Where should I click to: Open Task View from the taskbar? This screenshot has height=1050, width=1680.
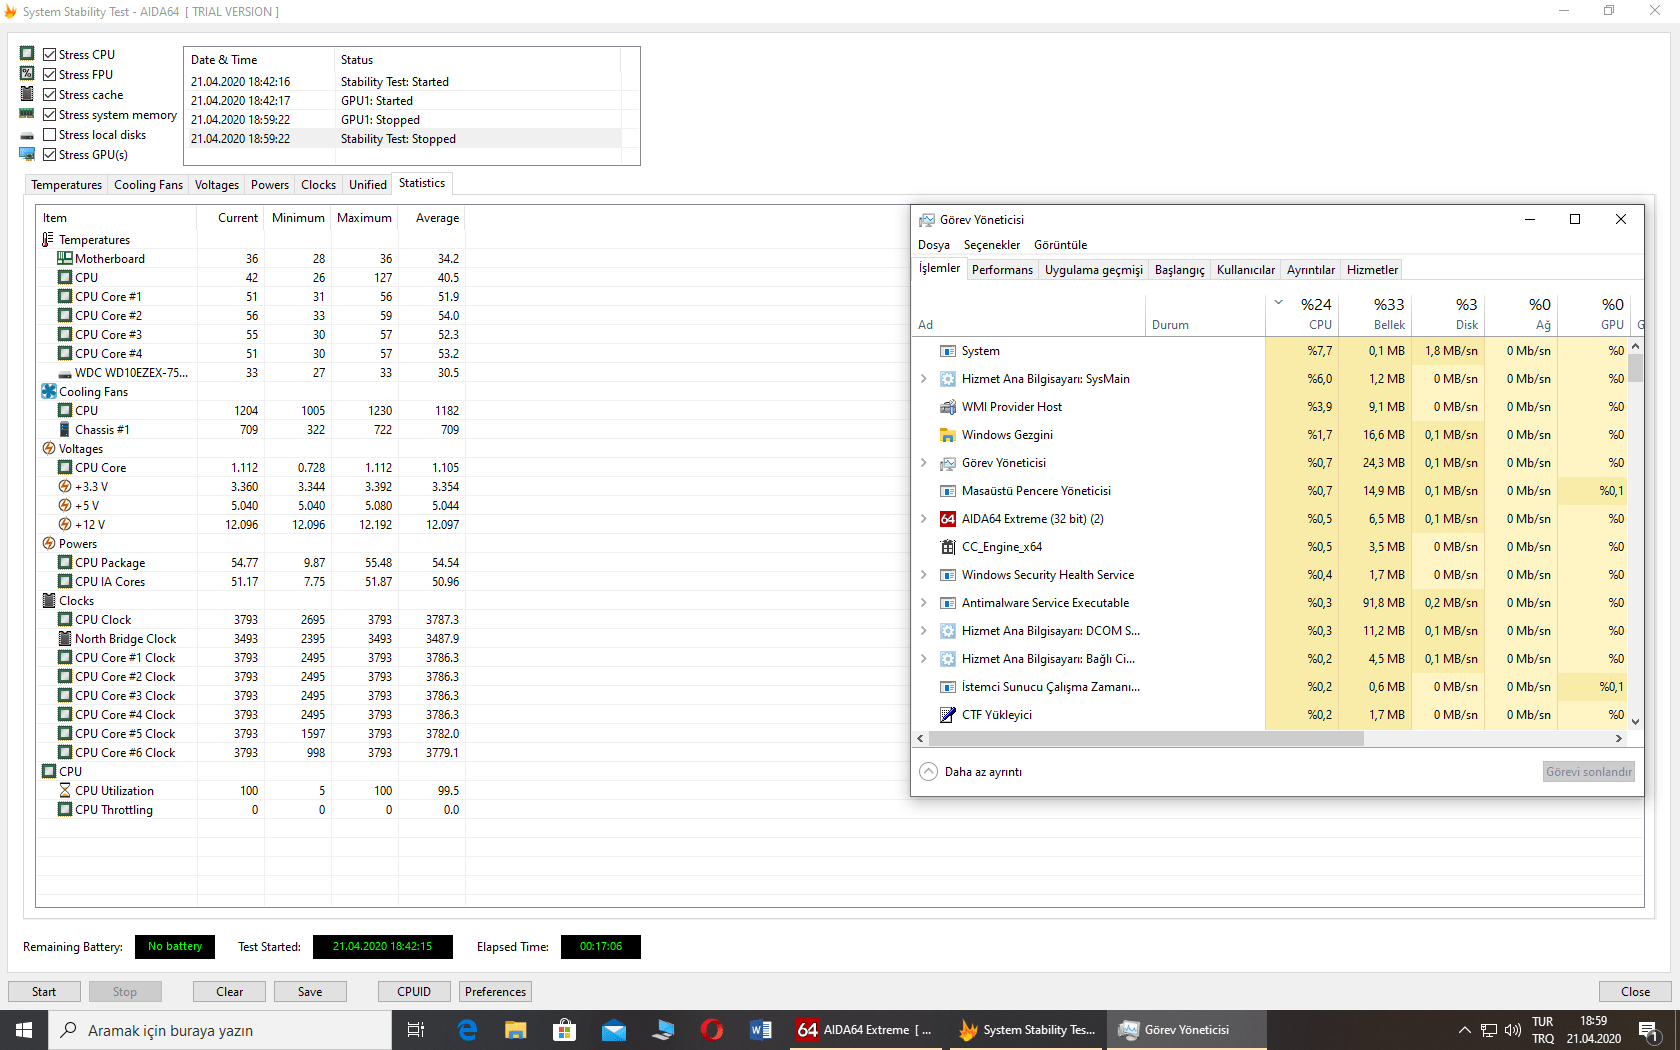416,1030
